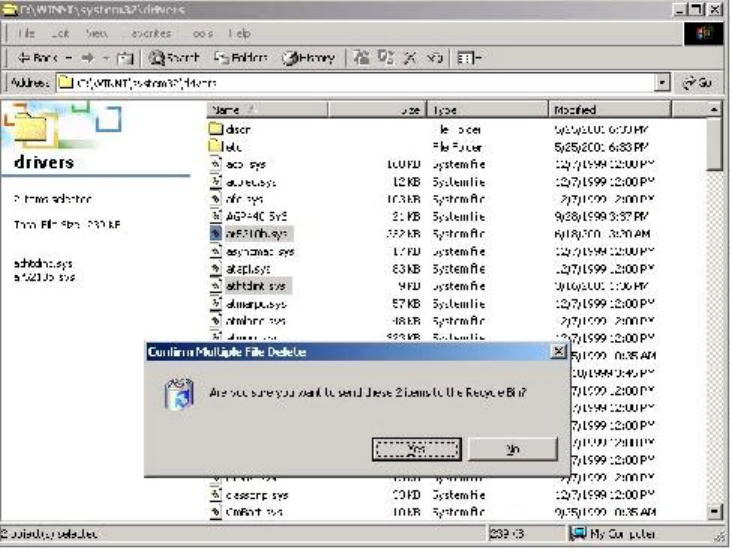Click the Go button beside Address

click(x=697, y=83)
